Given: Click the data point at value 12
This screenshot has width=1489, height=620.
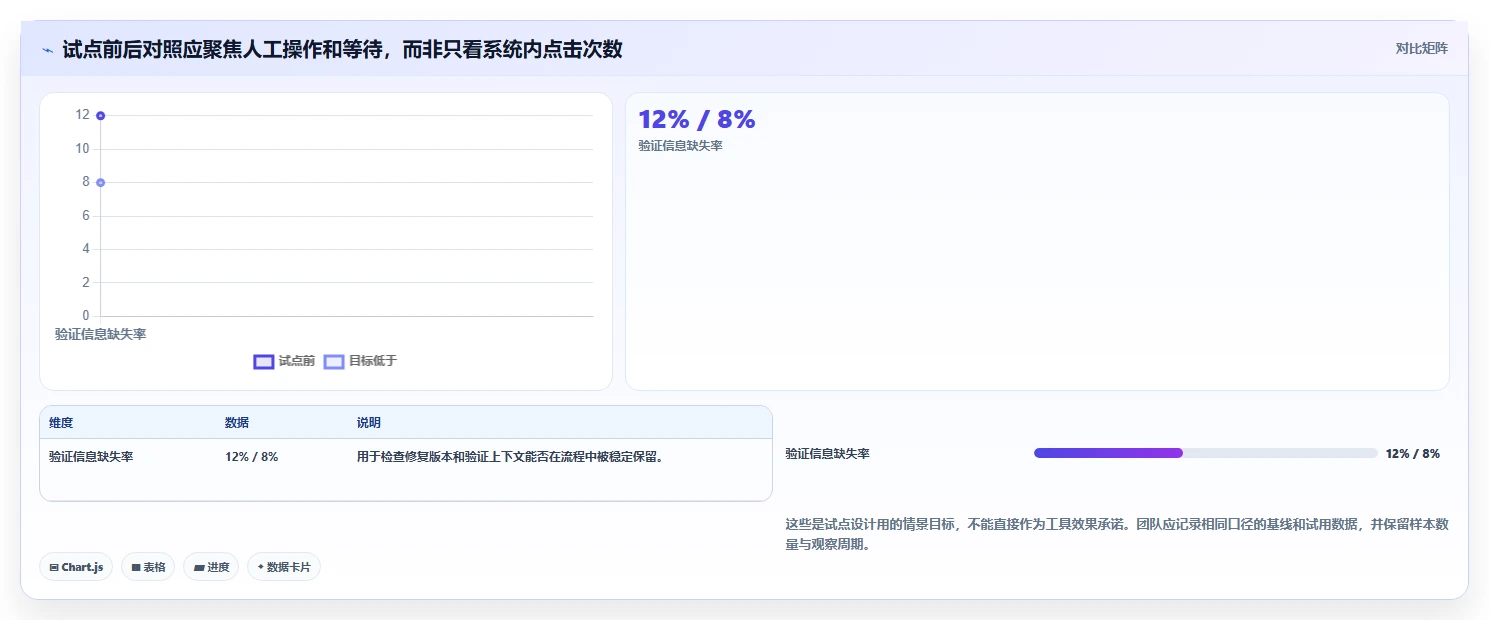Looking at the screenshot, I should pyautogui.click(x=100, y=116).
